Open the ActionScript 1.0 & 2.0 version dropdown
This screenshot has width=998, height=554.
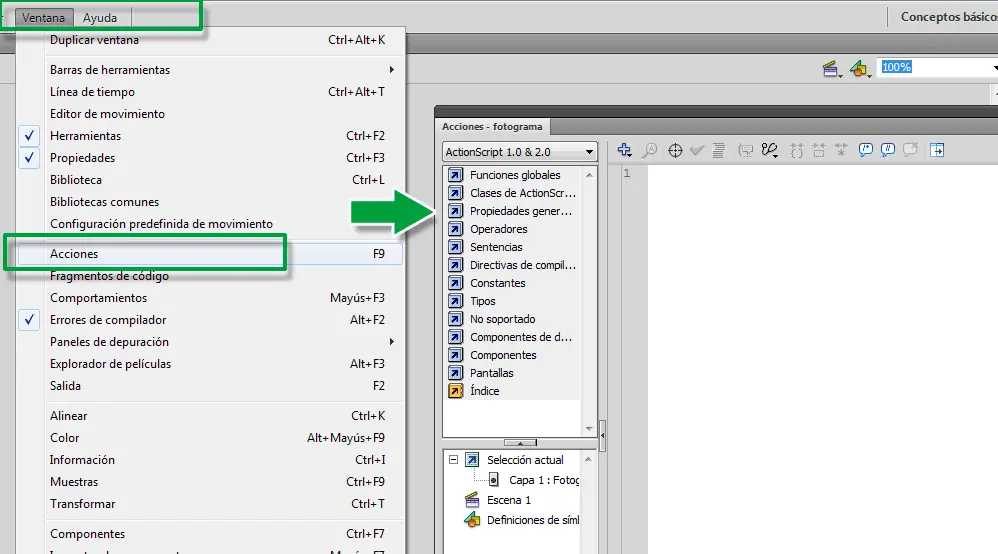(519, 152)
